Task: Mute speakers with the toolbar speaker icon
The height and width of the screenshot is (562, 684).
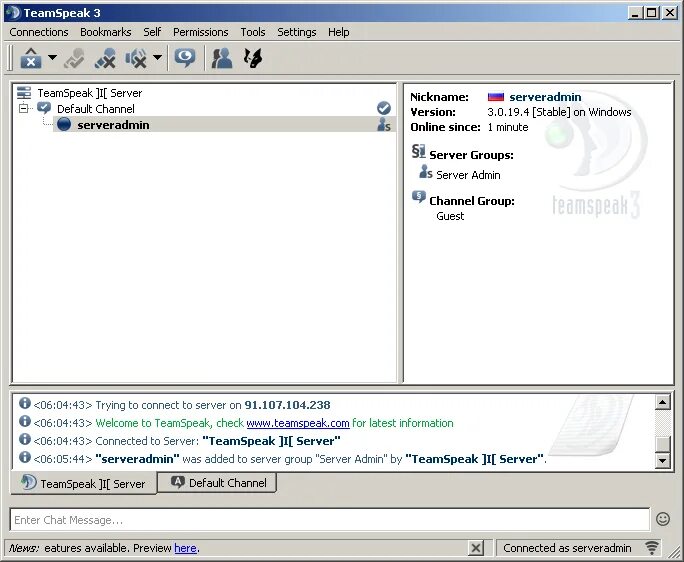Action: coord(136,58)
